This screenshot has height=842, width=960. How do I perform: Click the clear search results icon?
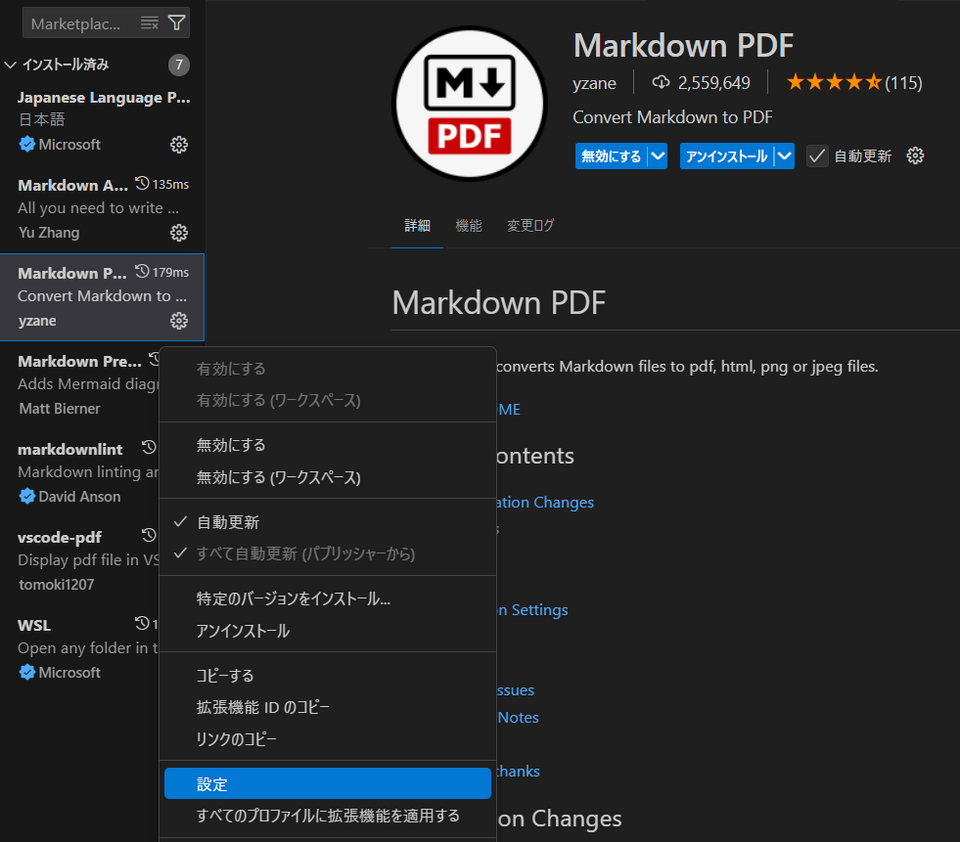click(x=150, y=23)
